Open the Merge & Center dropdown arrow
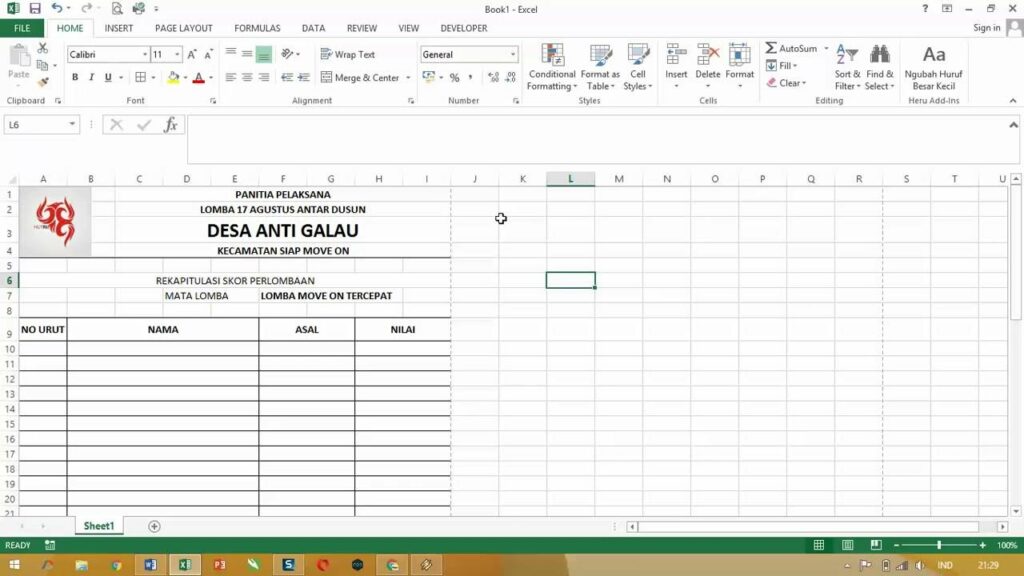This screenshot has width=1024, height=576. point(408,77)
